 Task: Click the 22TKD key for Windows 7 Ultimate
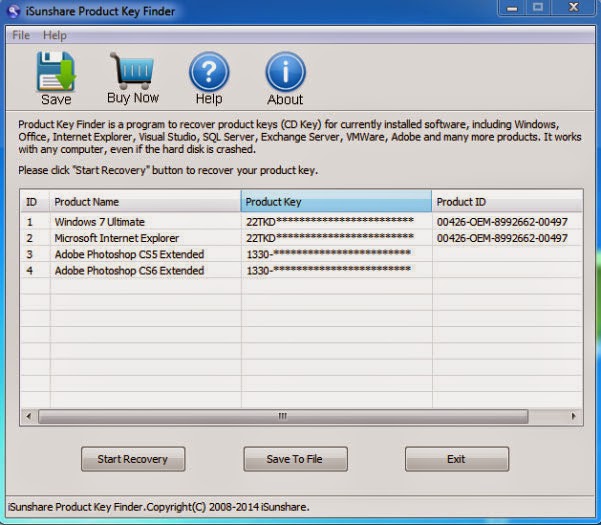pos(330,221)
